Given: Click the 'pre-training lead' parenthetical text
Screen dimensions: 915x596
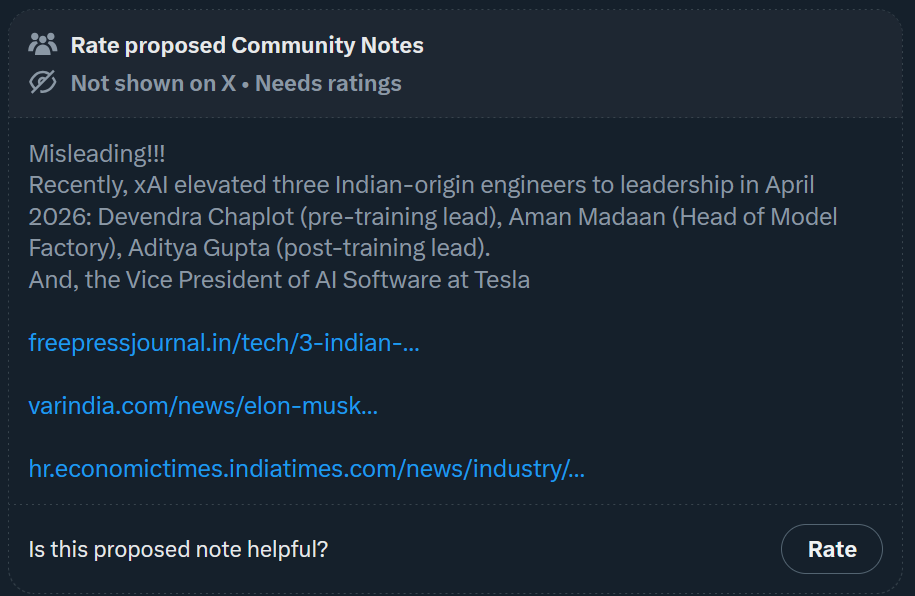Looking at the screenshot, I should [401, 217].
